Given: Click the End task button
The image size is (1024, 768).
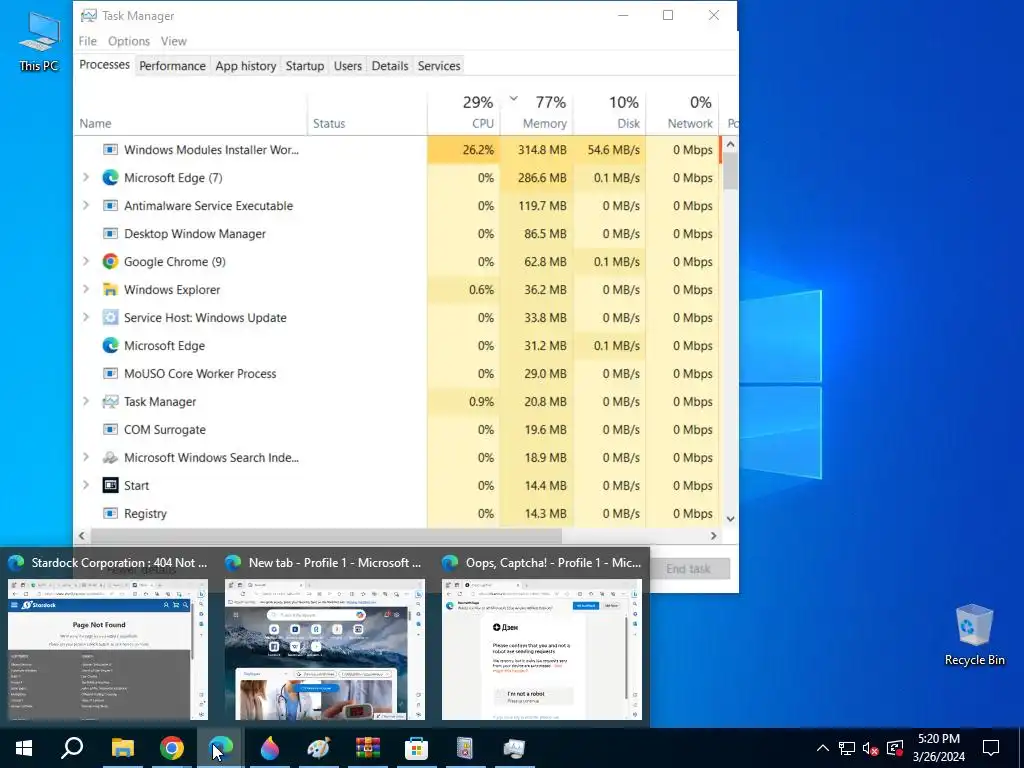Looking at the screenshot, I should [688, 569].
